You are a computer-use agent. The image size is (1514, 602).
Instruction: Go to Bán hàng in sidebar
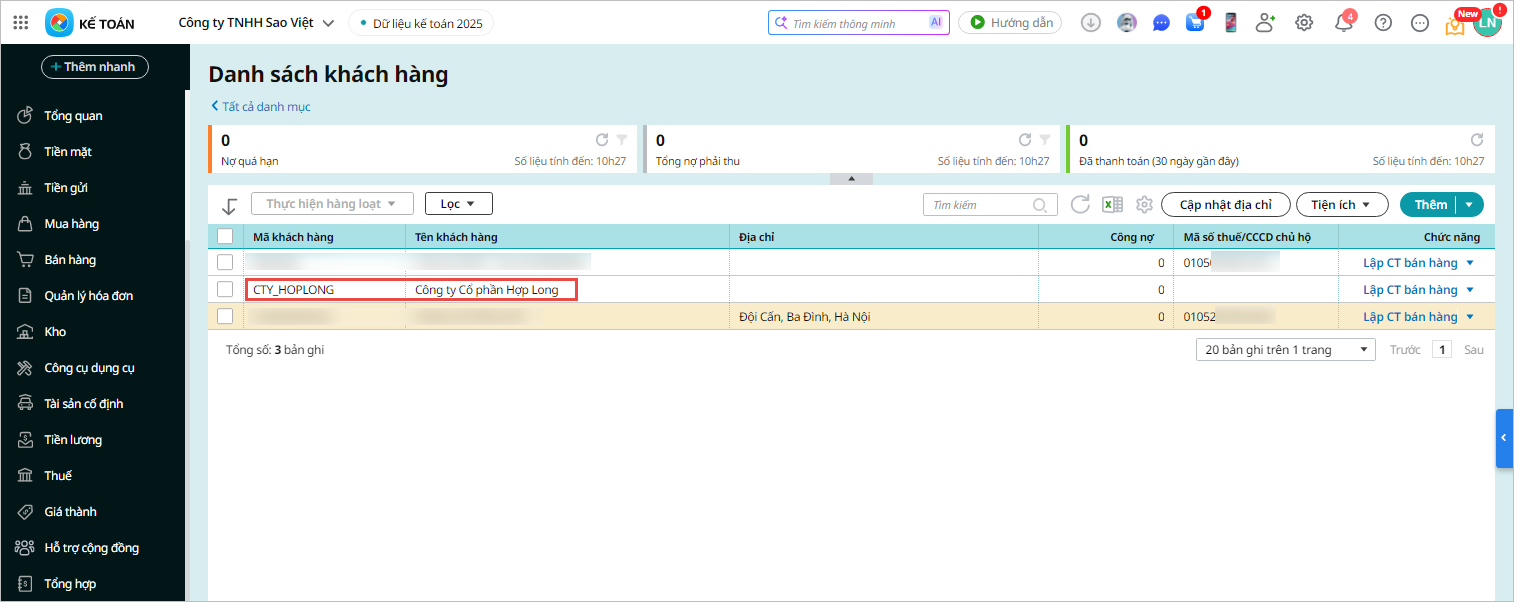click(x=70, y=260)
